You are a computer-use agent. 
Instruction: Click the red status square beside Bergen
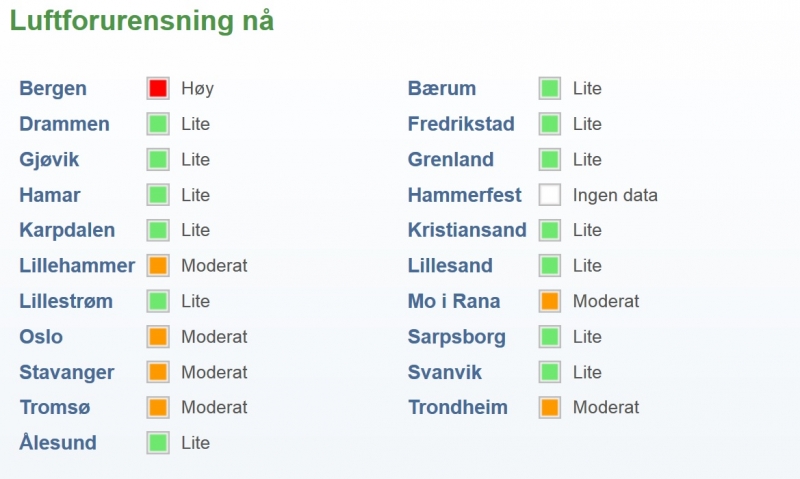click(158, 88)
